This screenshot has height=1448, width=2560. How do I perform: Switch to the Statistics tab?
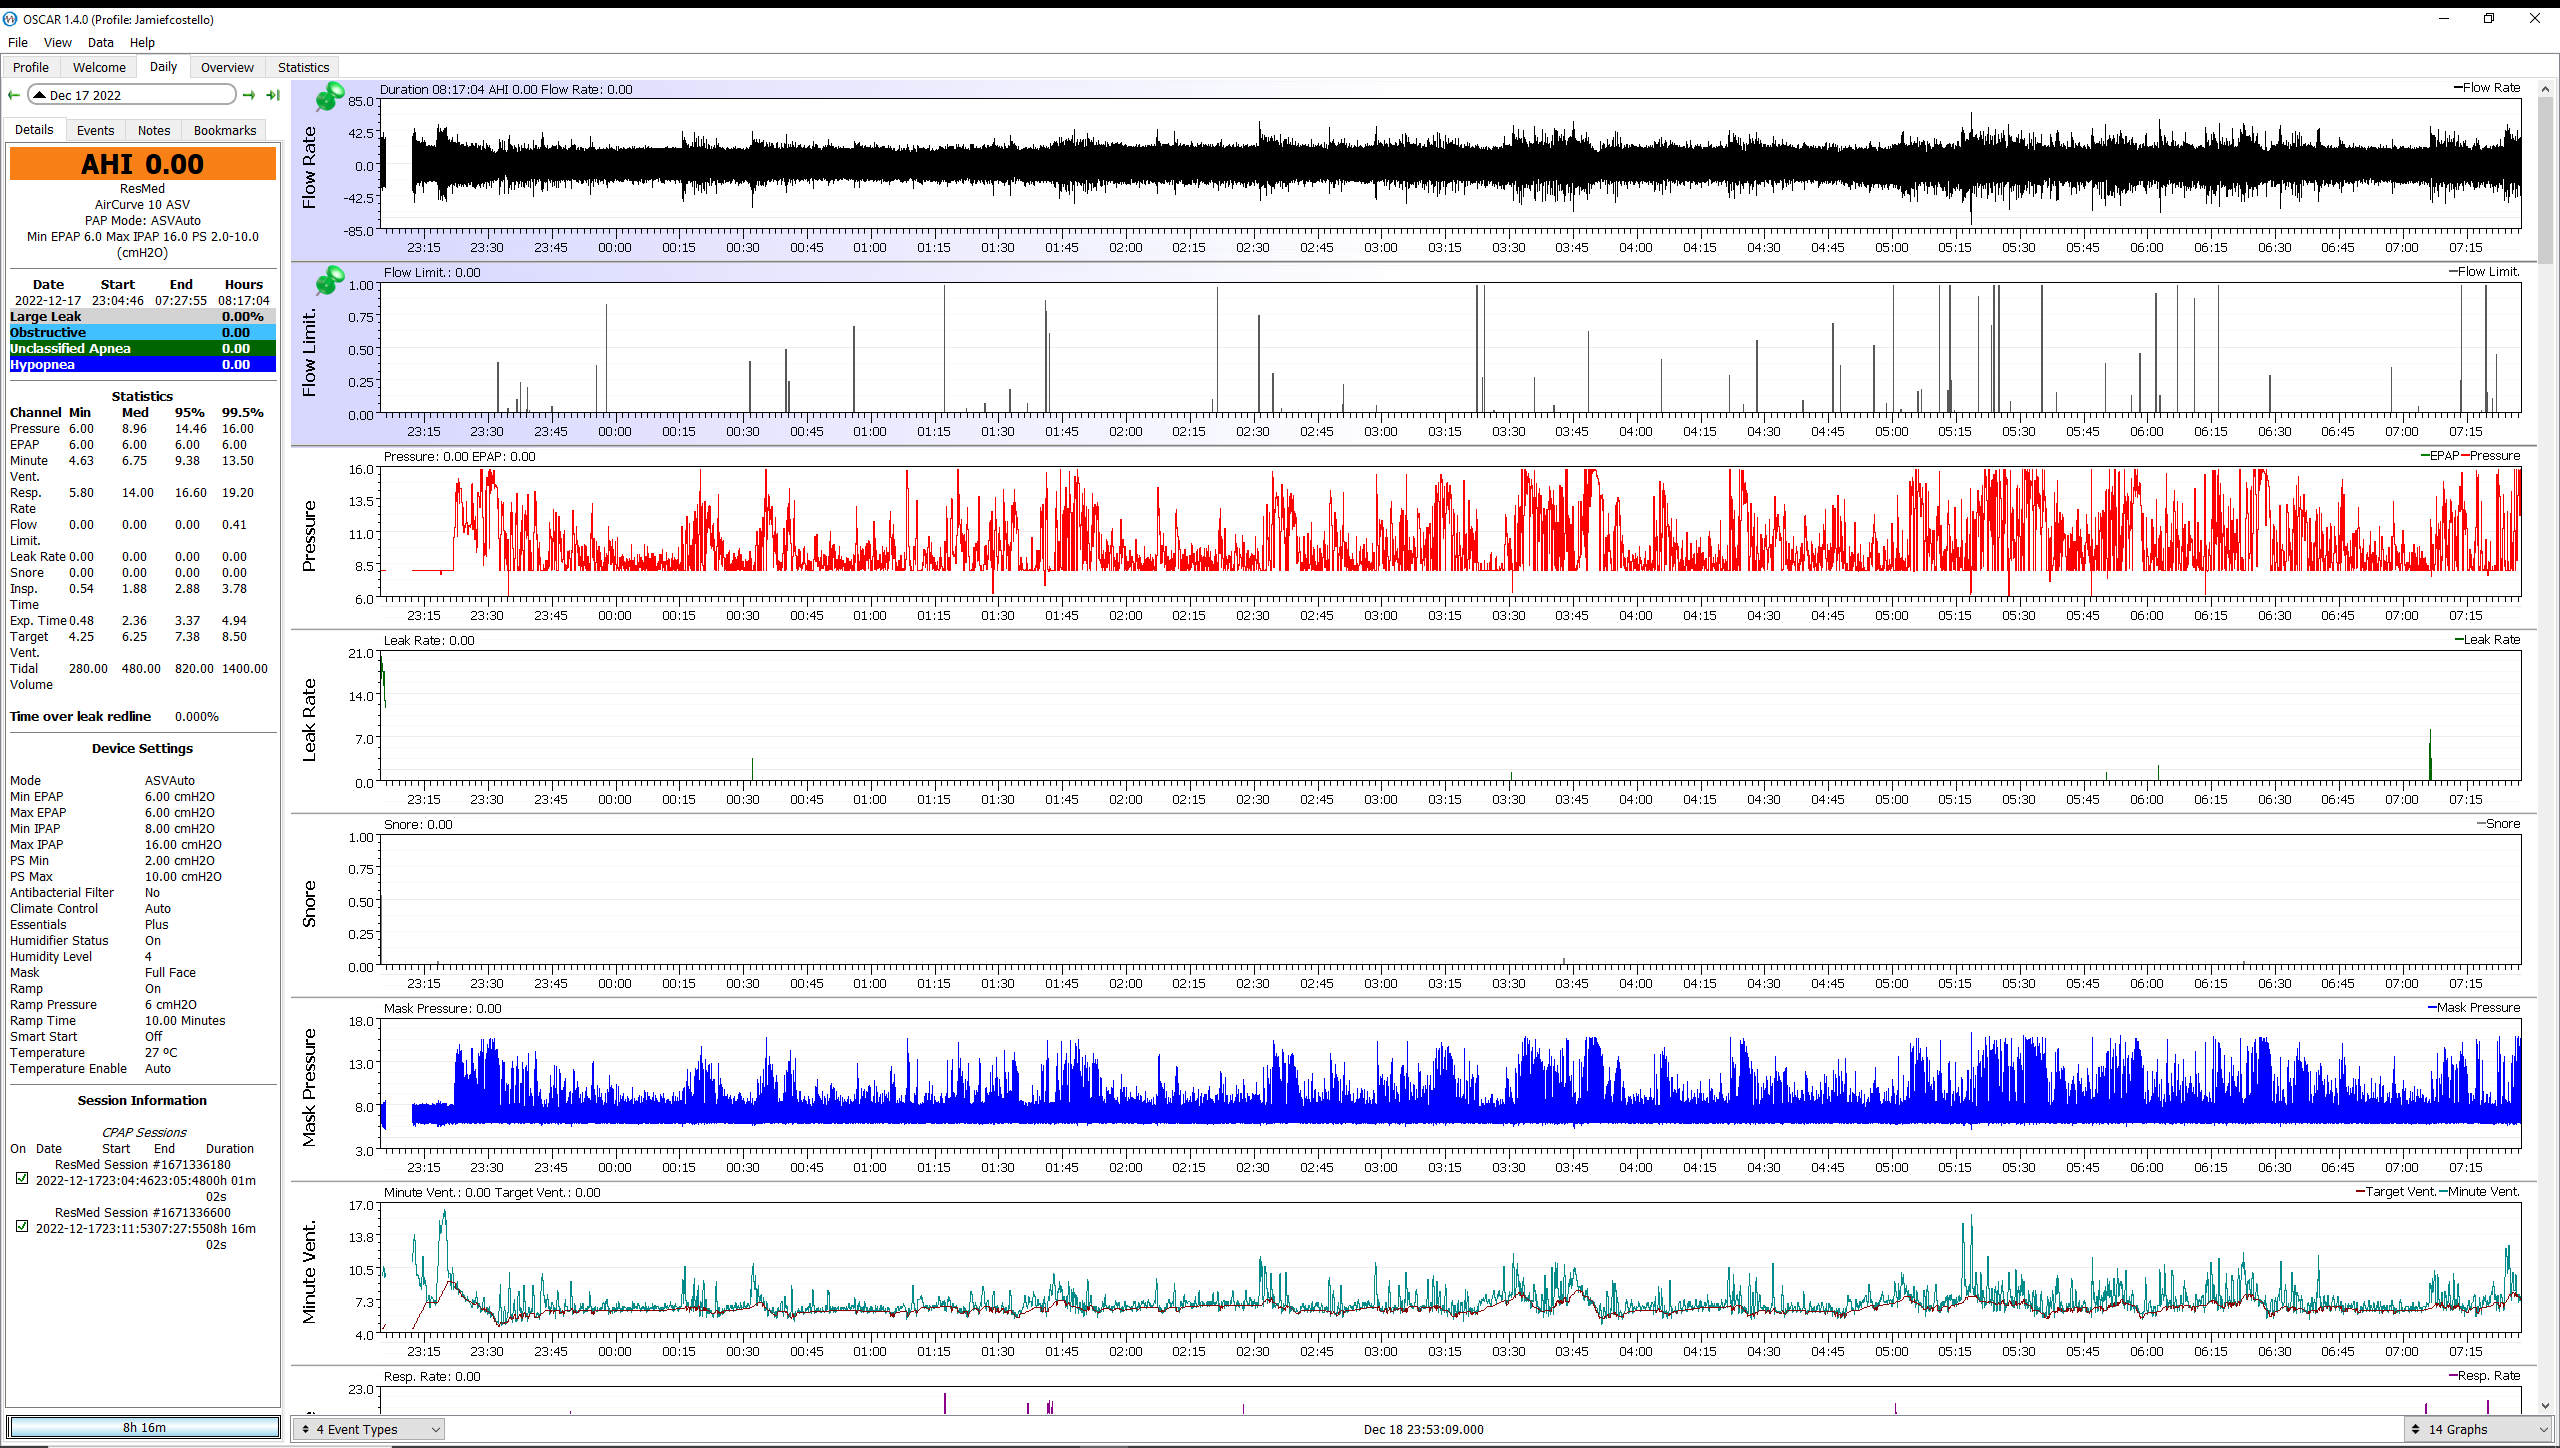point(303,67)
